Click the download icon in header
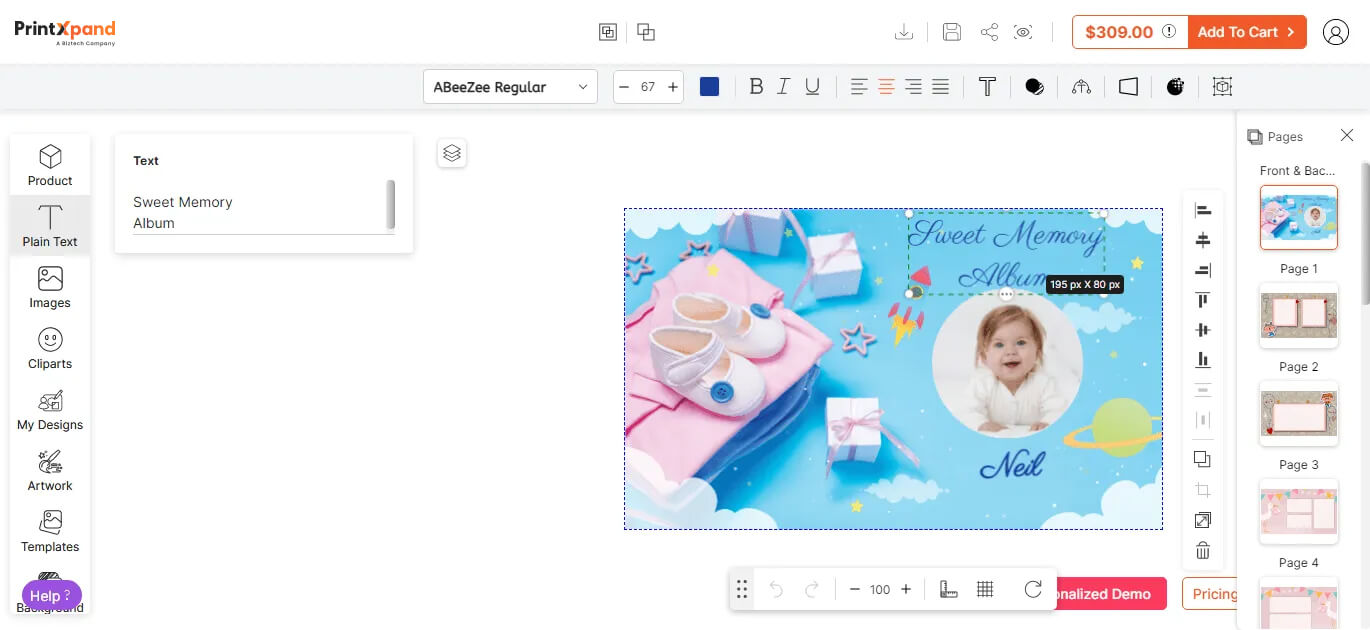The height and width of the screenshot is (630, 1370). tap(904, 32)
